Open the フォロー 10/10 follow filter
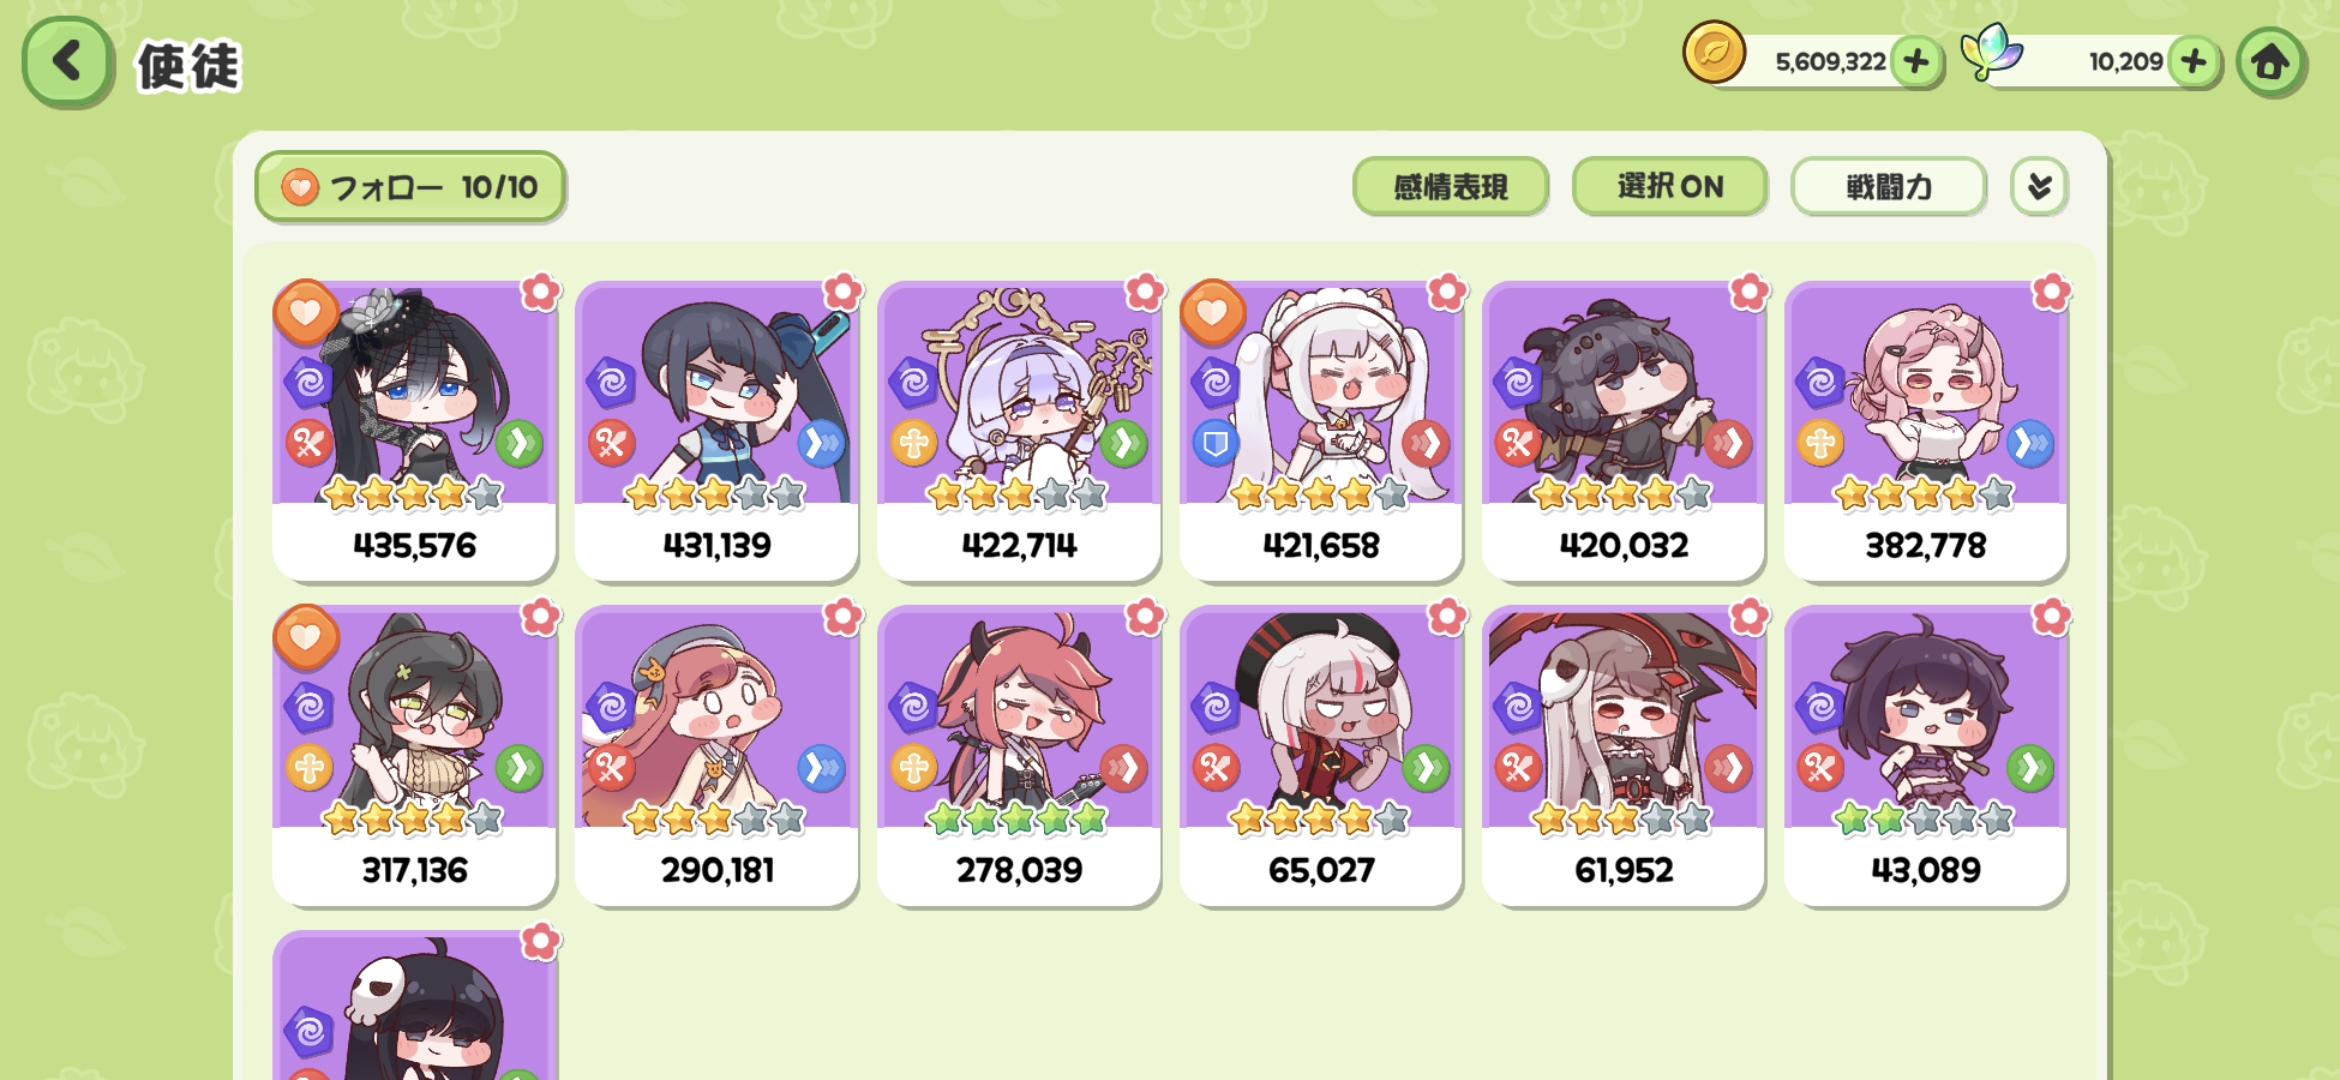2340x1080 pixels. tap(410, 186)
